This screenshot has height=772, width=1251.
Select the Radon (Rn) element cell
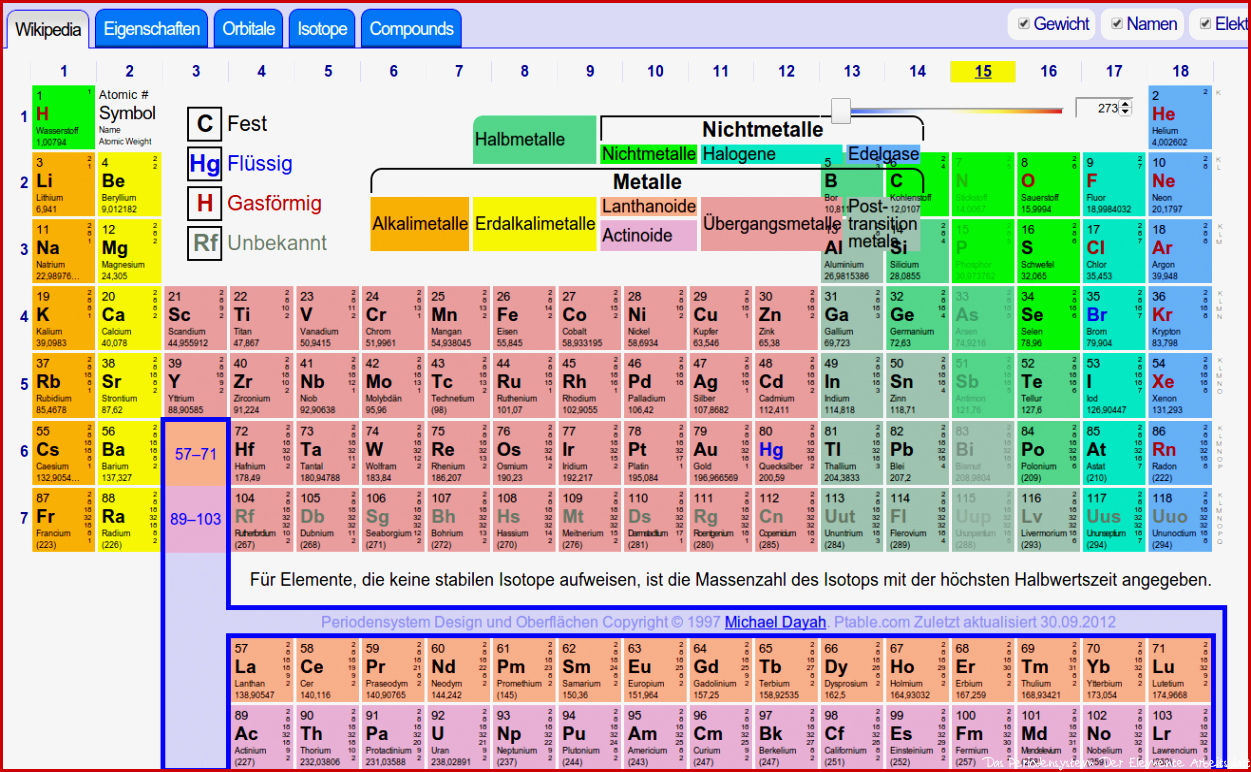pyautogui.click(x=1180, y=453)
